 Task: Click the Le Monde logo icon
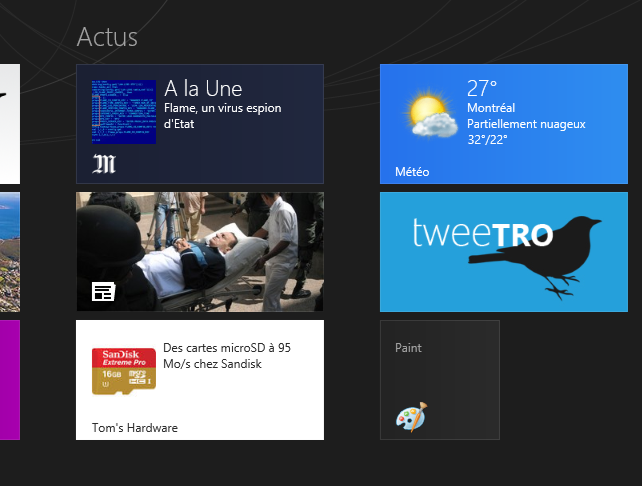105,163
